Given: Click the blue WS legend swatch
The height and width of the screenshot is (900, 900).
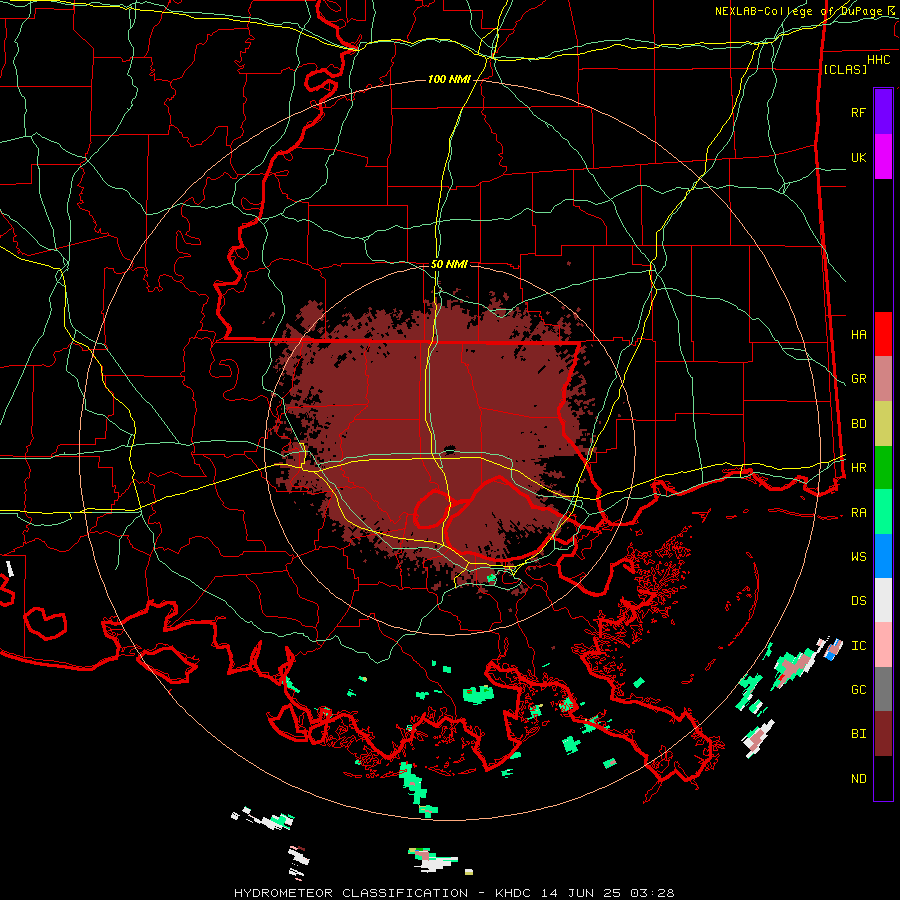Looking at the screenshot, I should point(883,556).
